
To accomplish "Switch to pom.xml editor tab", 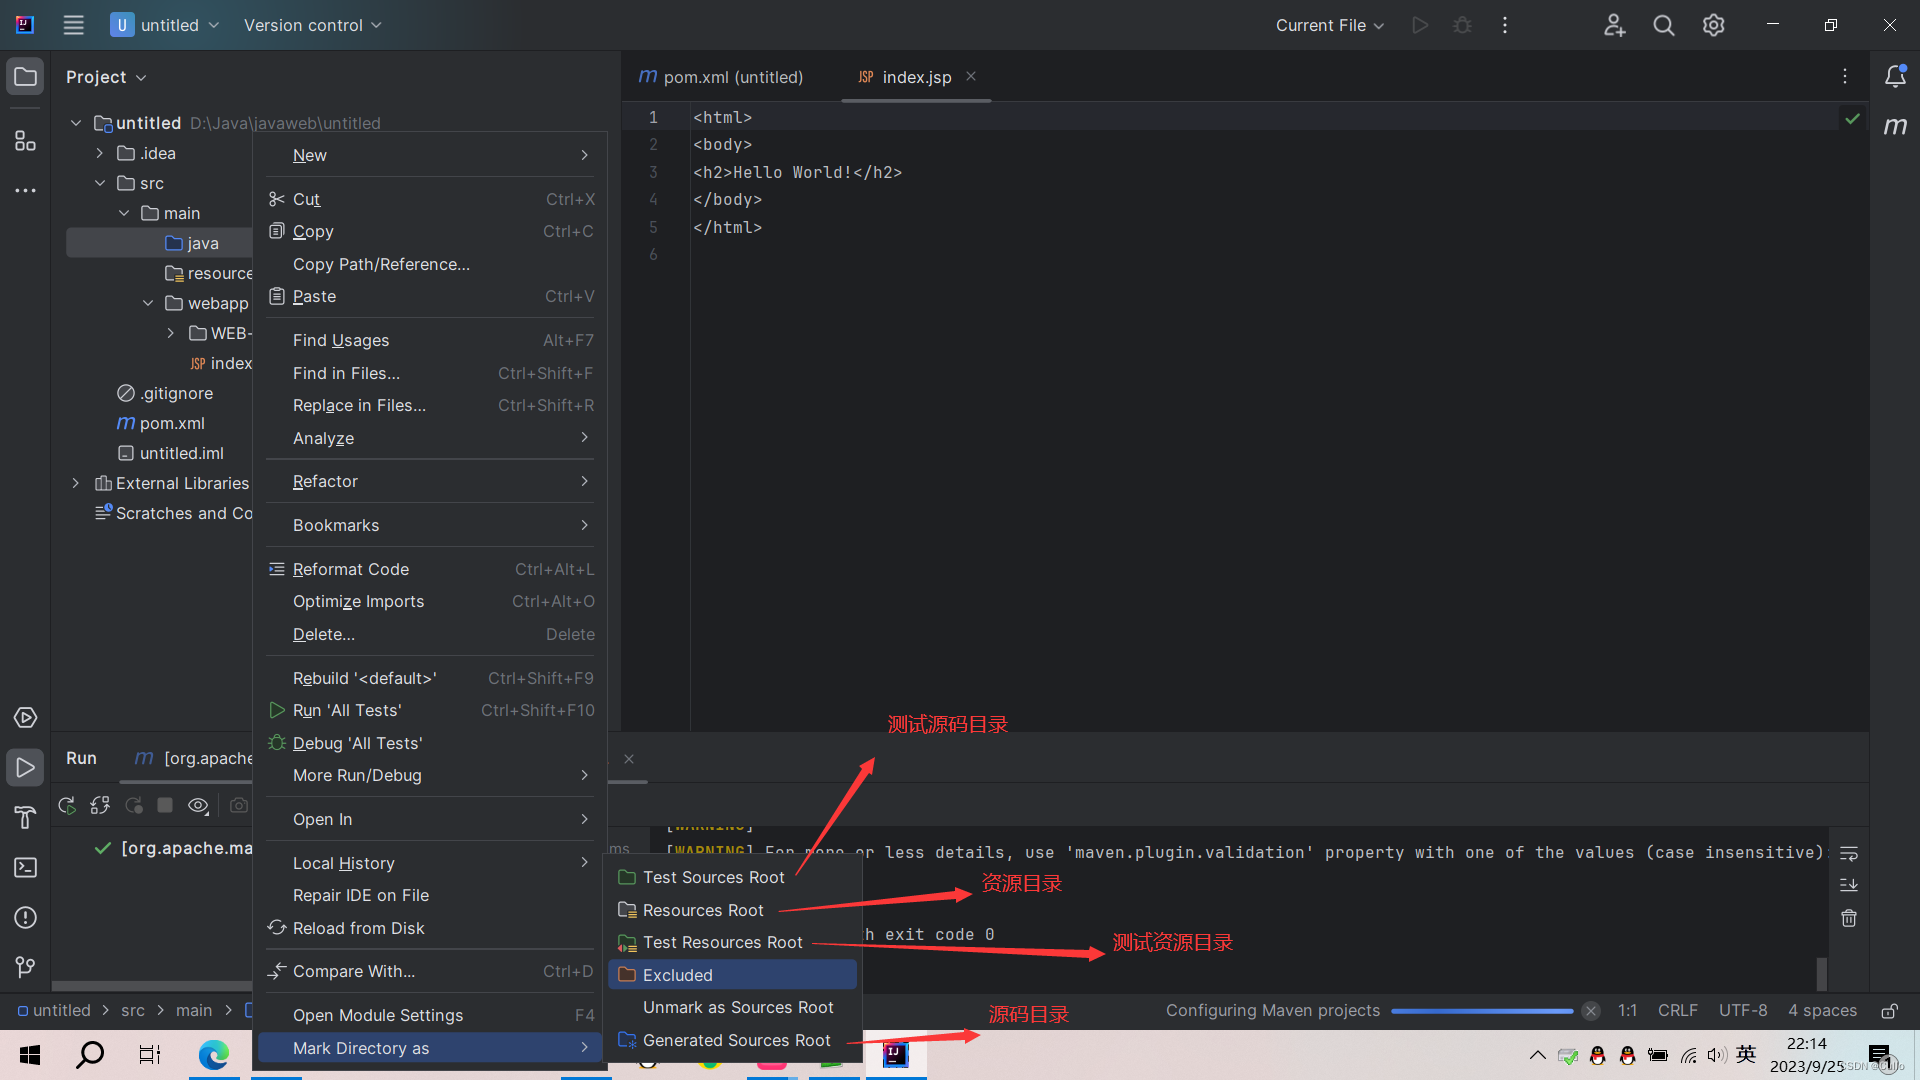I will point(721,77).
